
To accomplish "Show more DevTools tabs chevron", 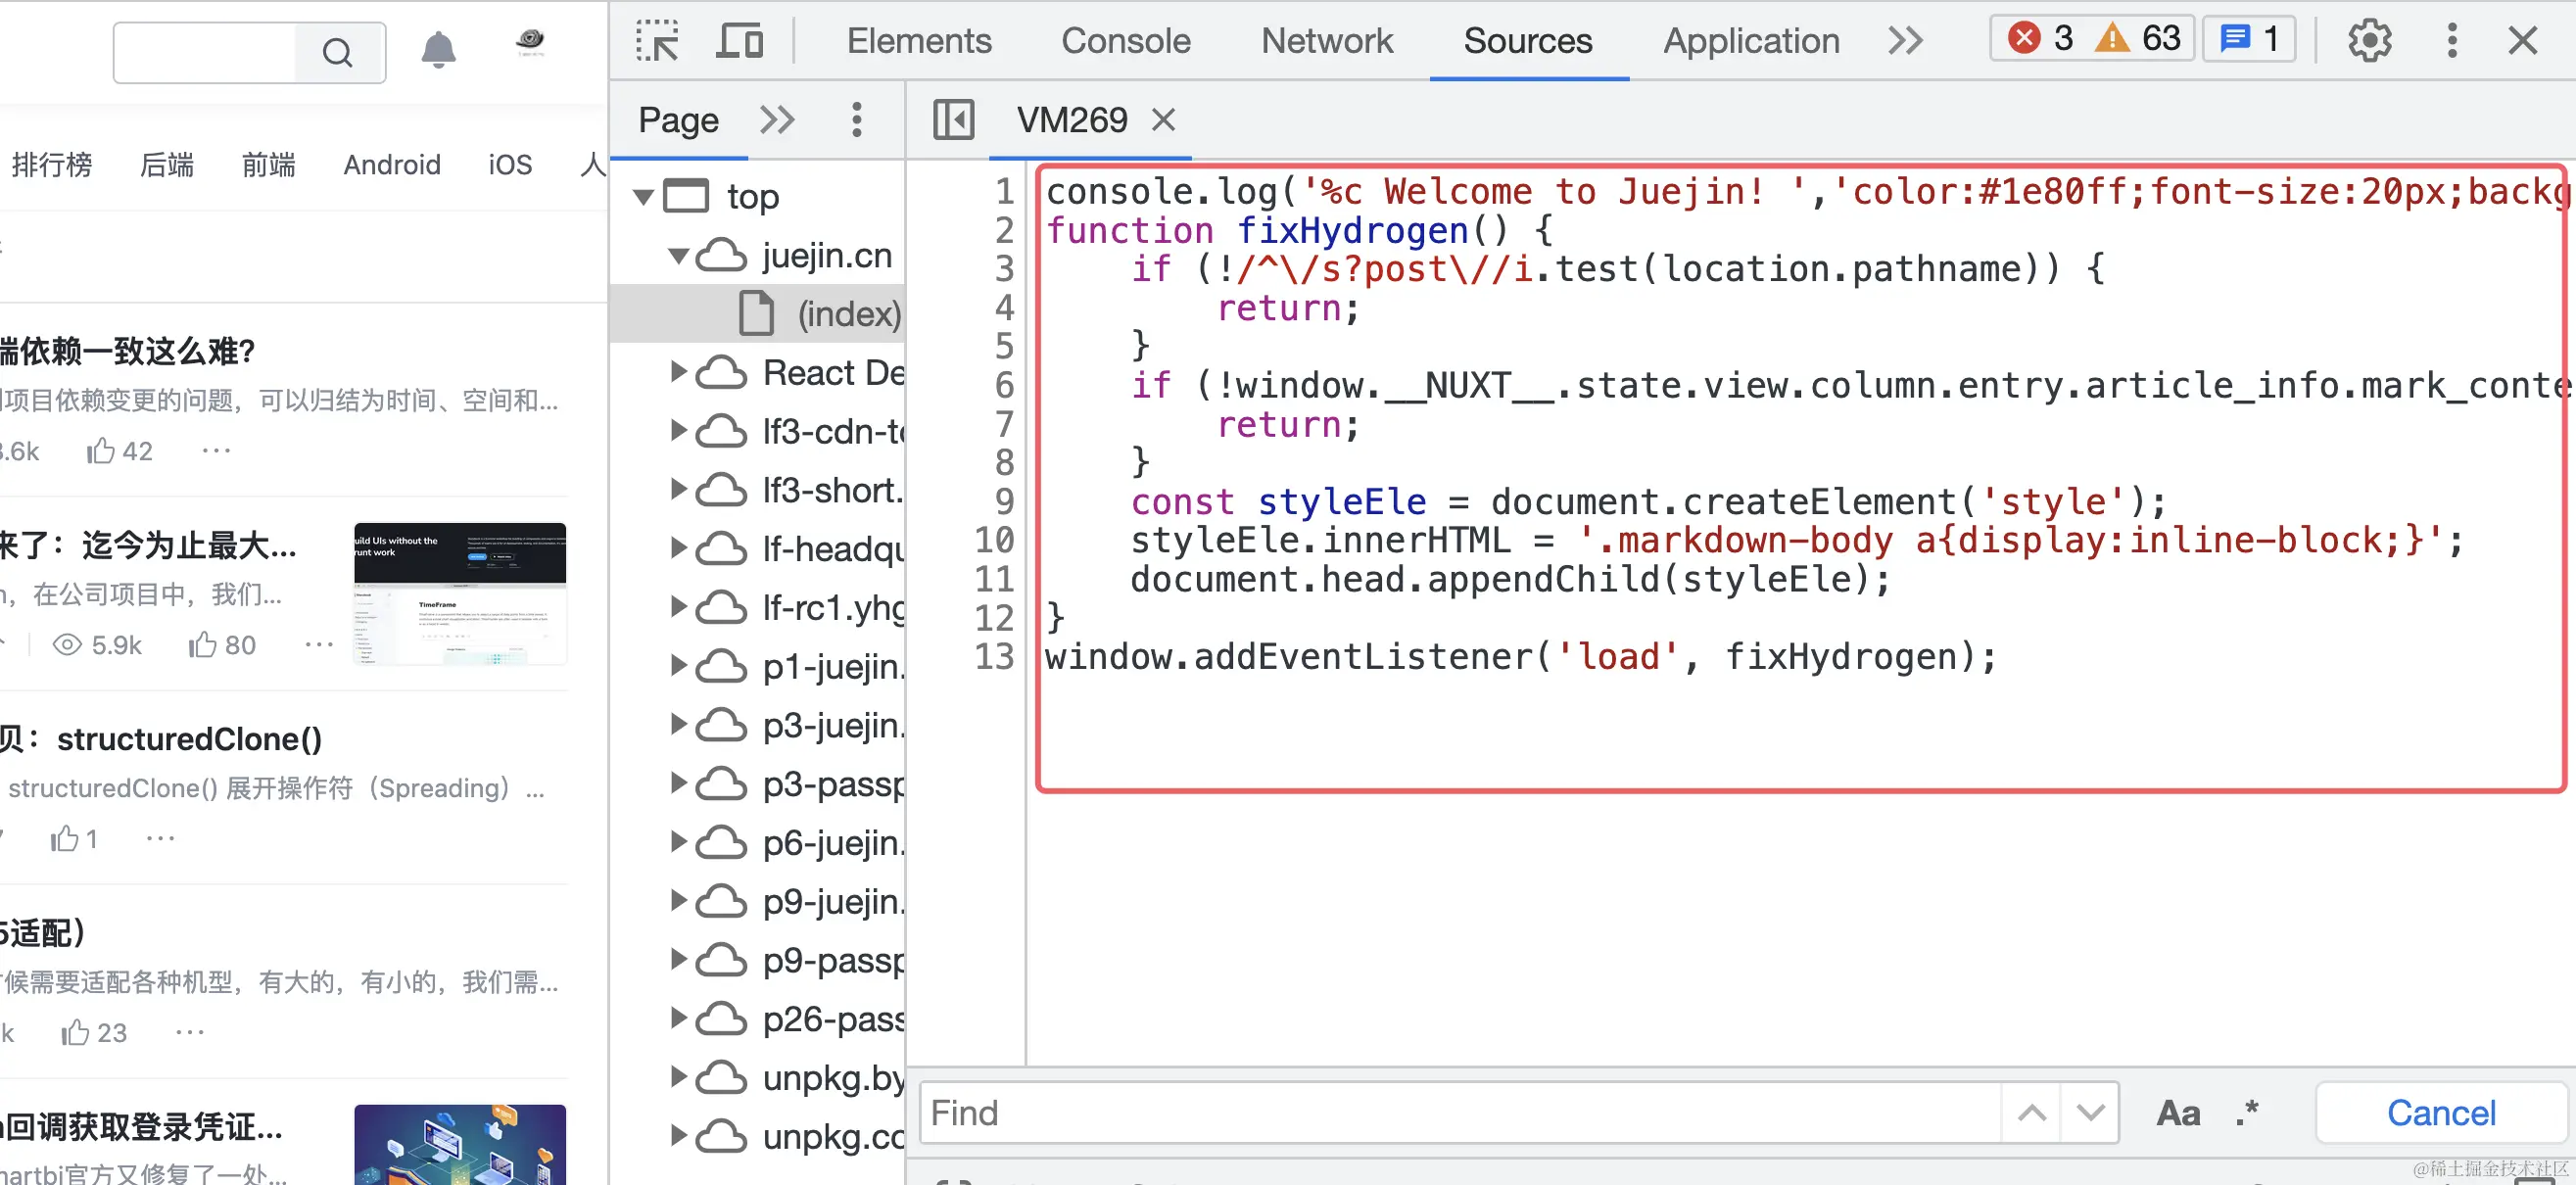I will 1905,41.
